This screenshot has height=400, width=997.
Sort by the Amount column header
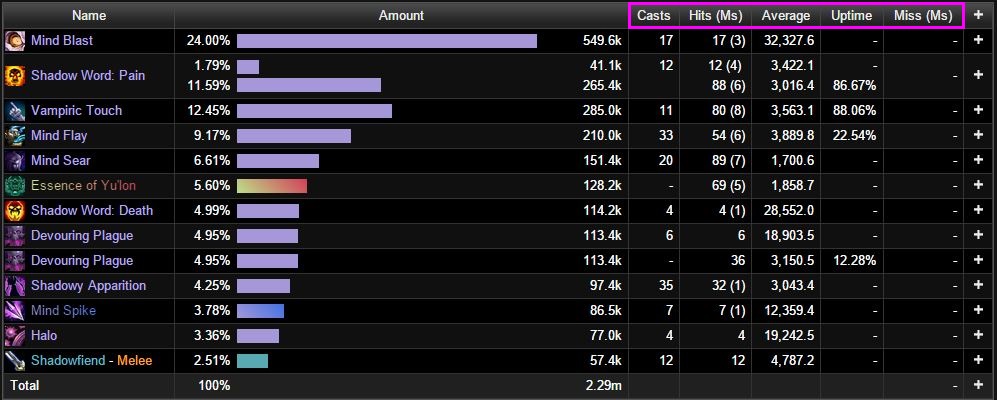click(x=401, y=15)
